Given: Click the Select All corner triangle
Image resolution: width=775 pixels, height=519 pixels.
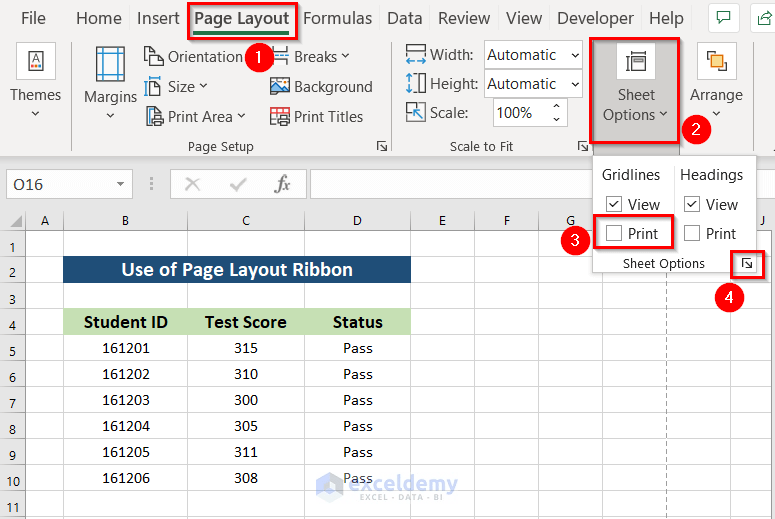Looking at the screenshot, I should click(x=16, y=220).
